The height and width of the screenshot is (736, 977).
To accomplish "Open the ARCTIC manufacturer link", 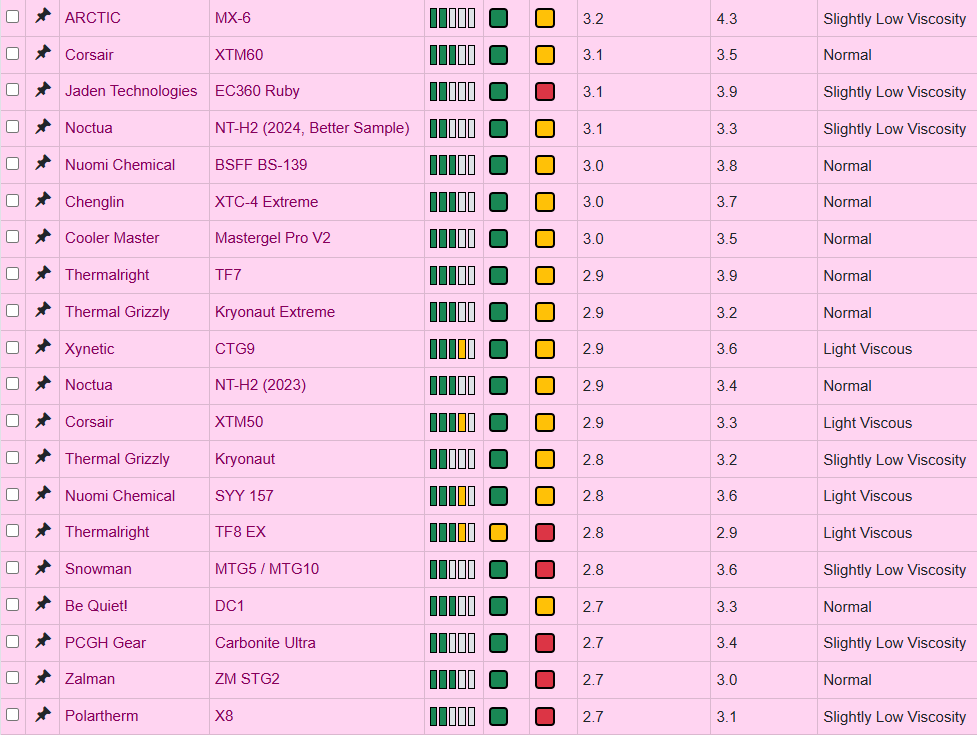I will [93, 17].
